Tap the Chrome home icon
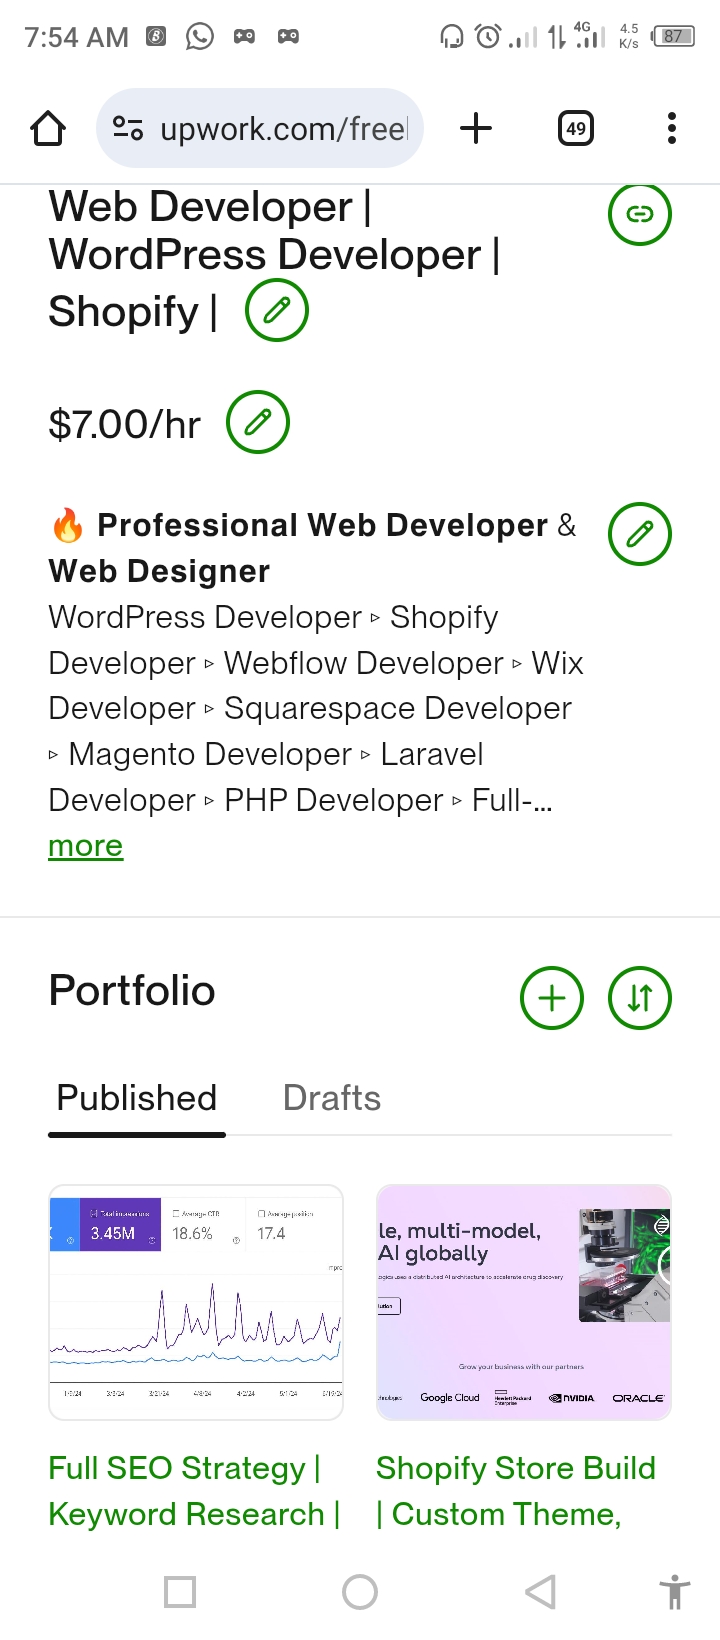 (47, 128)
